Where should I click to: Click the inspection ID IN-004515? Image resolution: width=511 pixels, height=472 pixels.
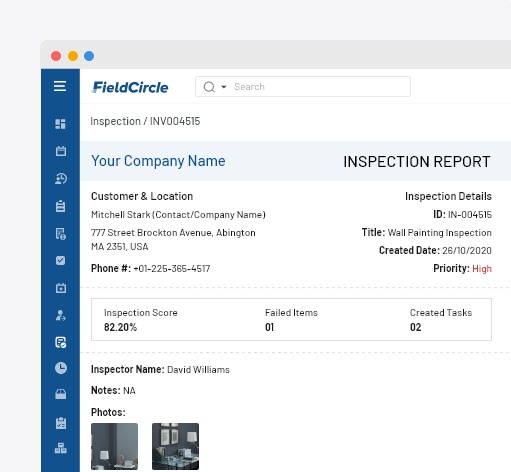470,215
